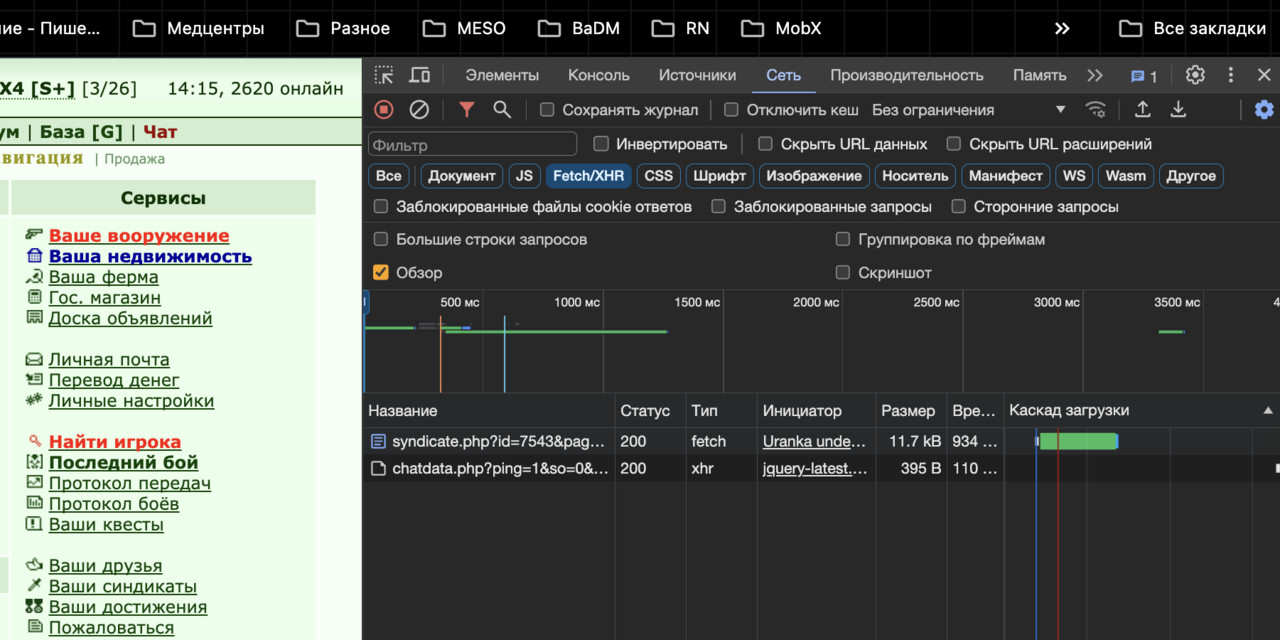Toggle device toolbar emulation icon
The width and height of the screenshot is (1280, 640).
pyautogui.click(x=420, y=75)
